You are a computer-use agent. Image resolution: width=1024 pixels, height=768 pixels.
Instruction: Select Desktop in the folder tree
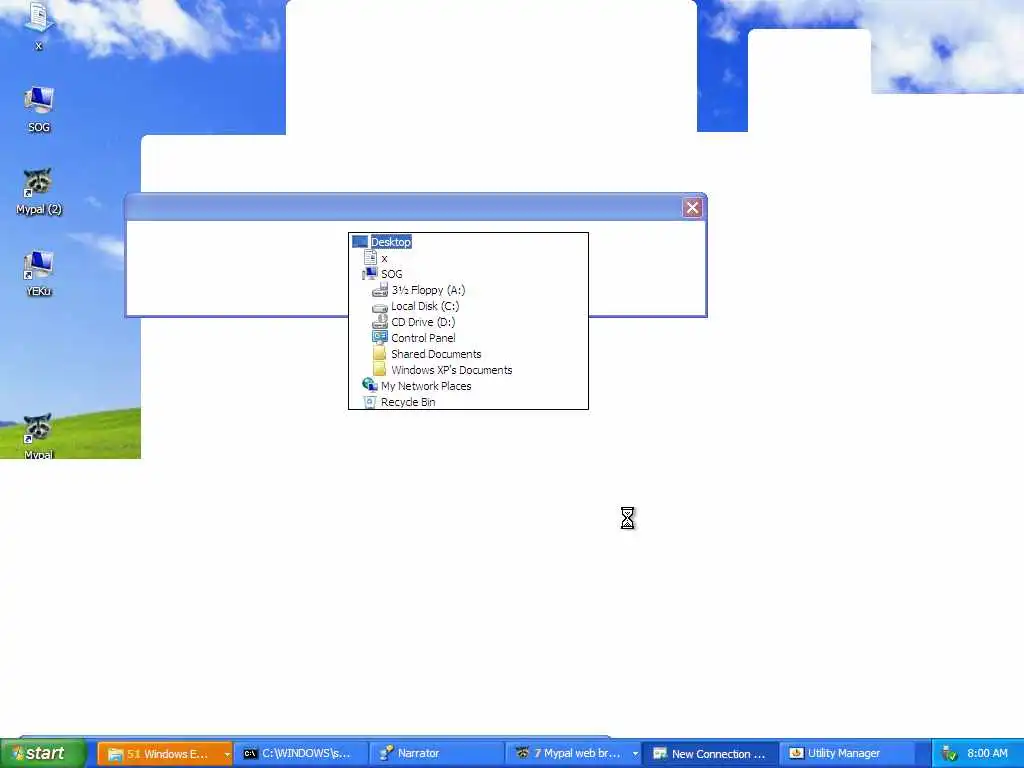coord(391,242)
